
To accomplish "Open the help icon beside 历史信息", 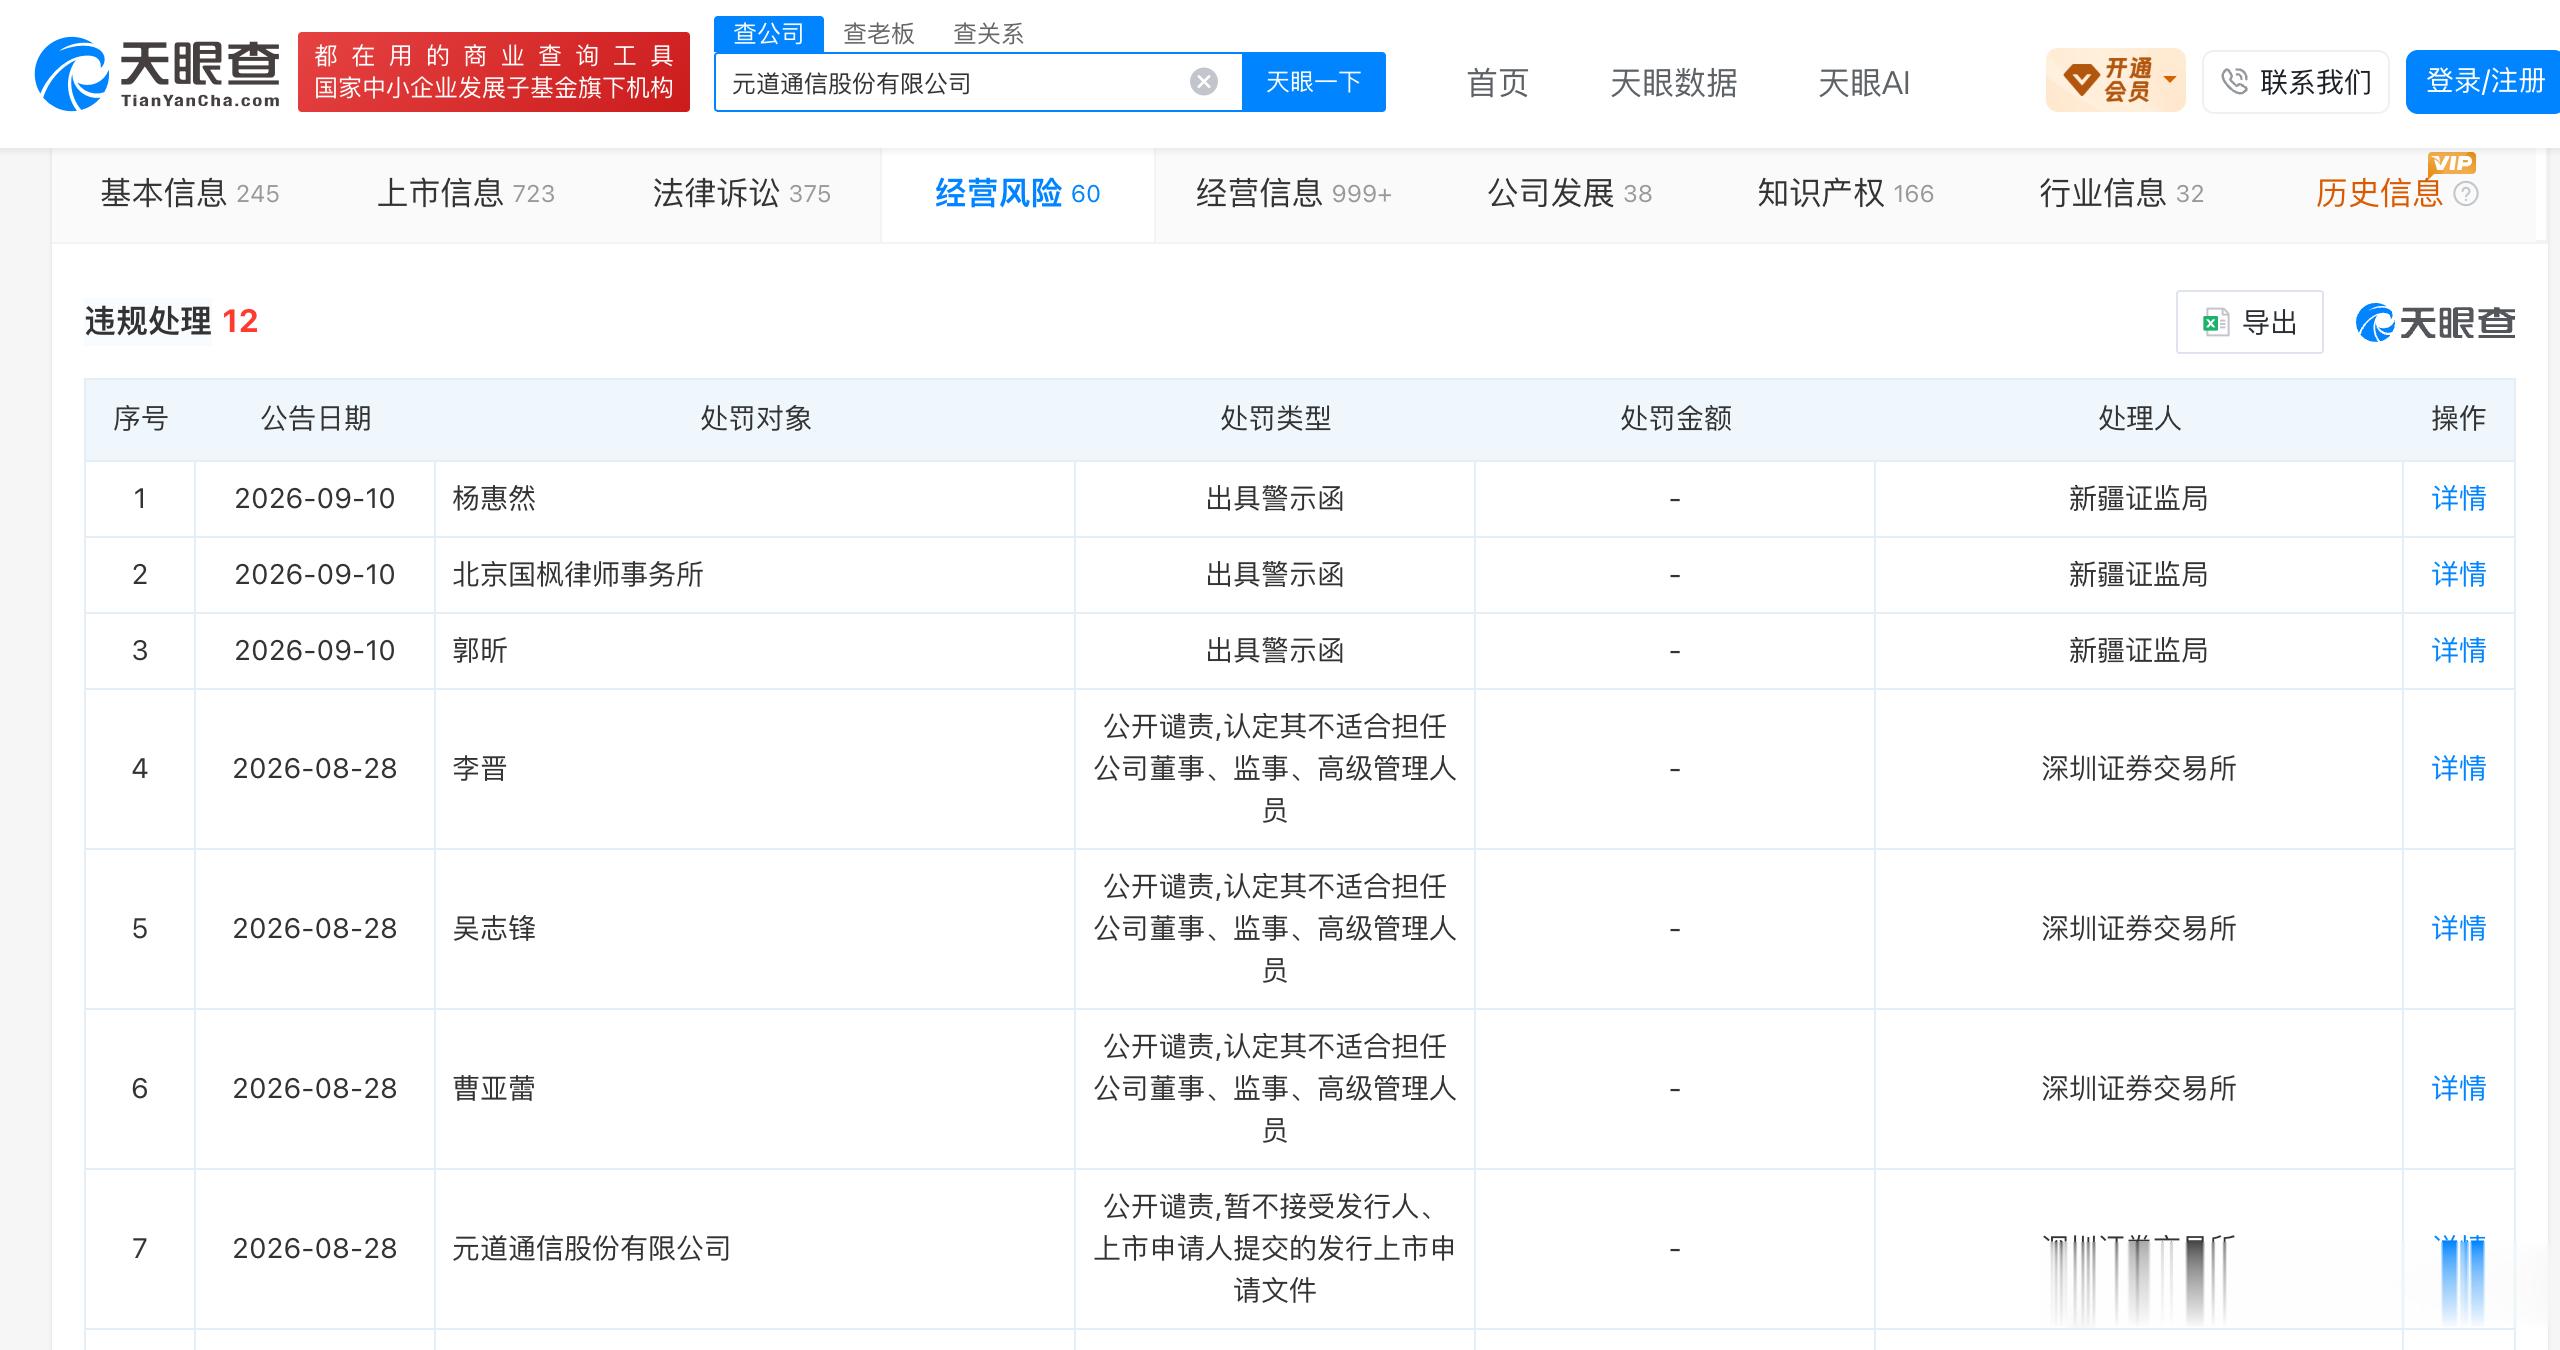I will pyautogui.click(x=2466, y=194).
